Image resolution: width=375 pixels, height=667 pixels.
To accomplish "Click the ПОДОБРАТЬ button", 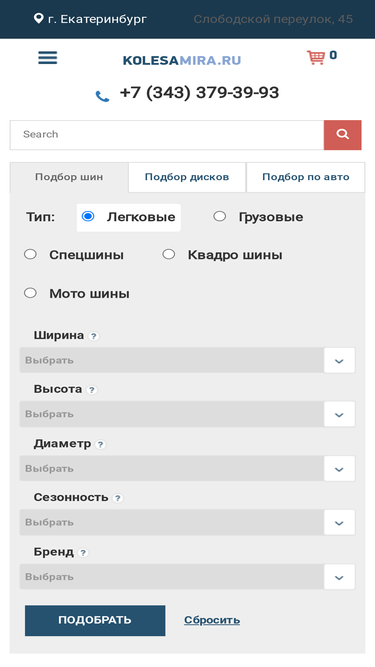I will coord(95,621).
